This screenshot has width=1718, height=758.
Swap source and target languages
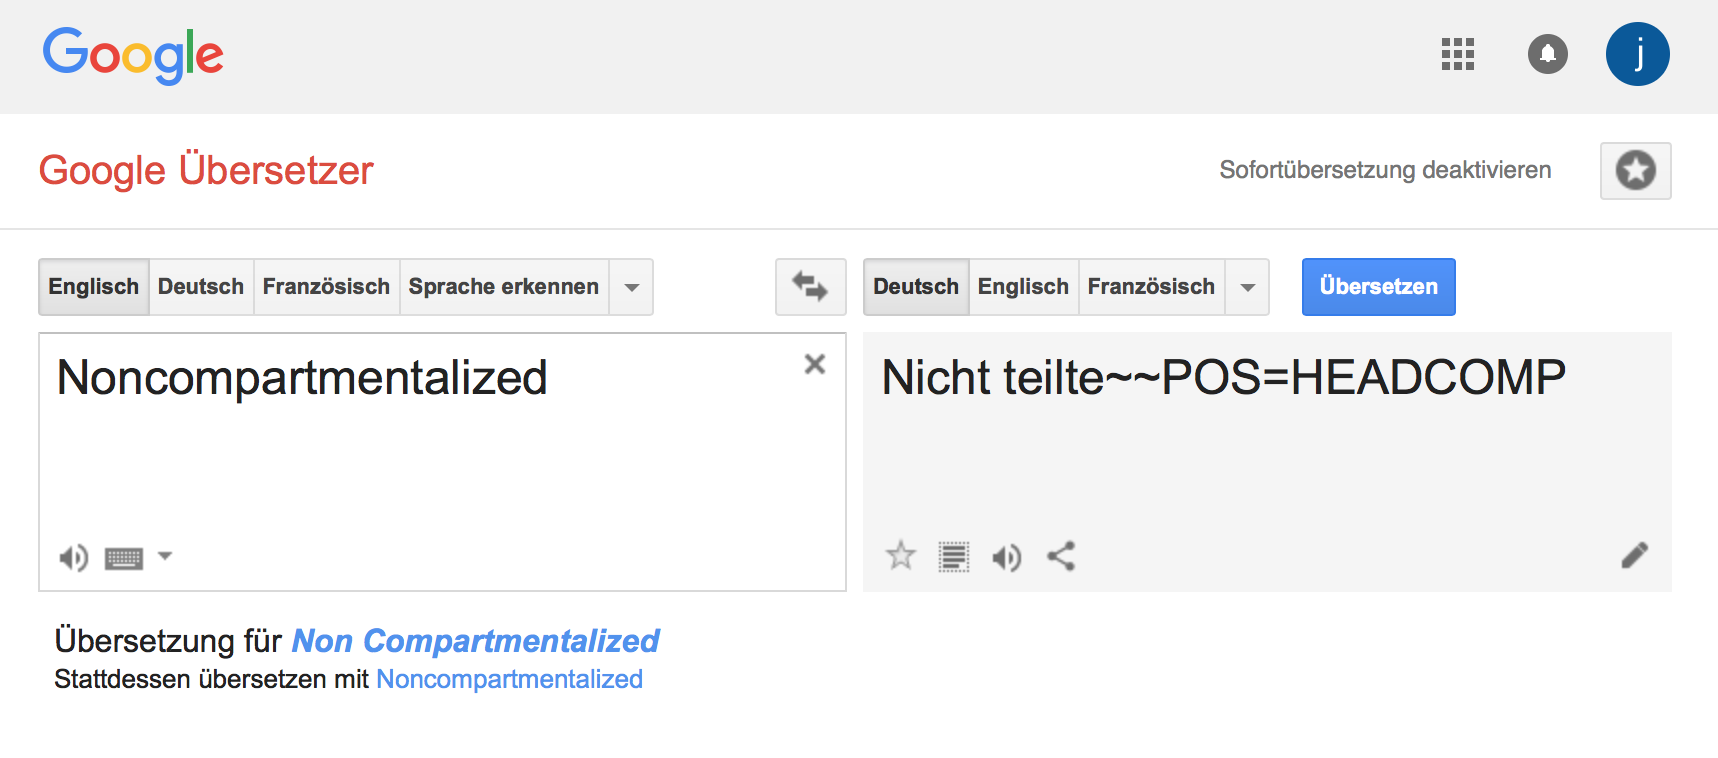[x=810, y=287]
